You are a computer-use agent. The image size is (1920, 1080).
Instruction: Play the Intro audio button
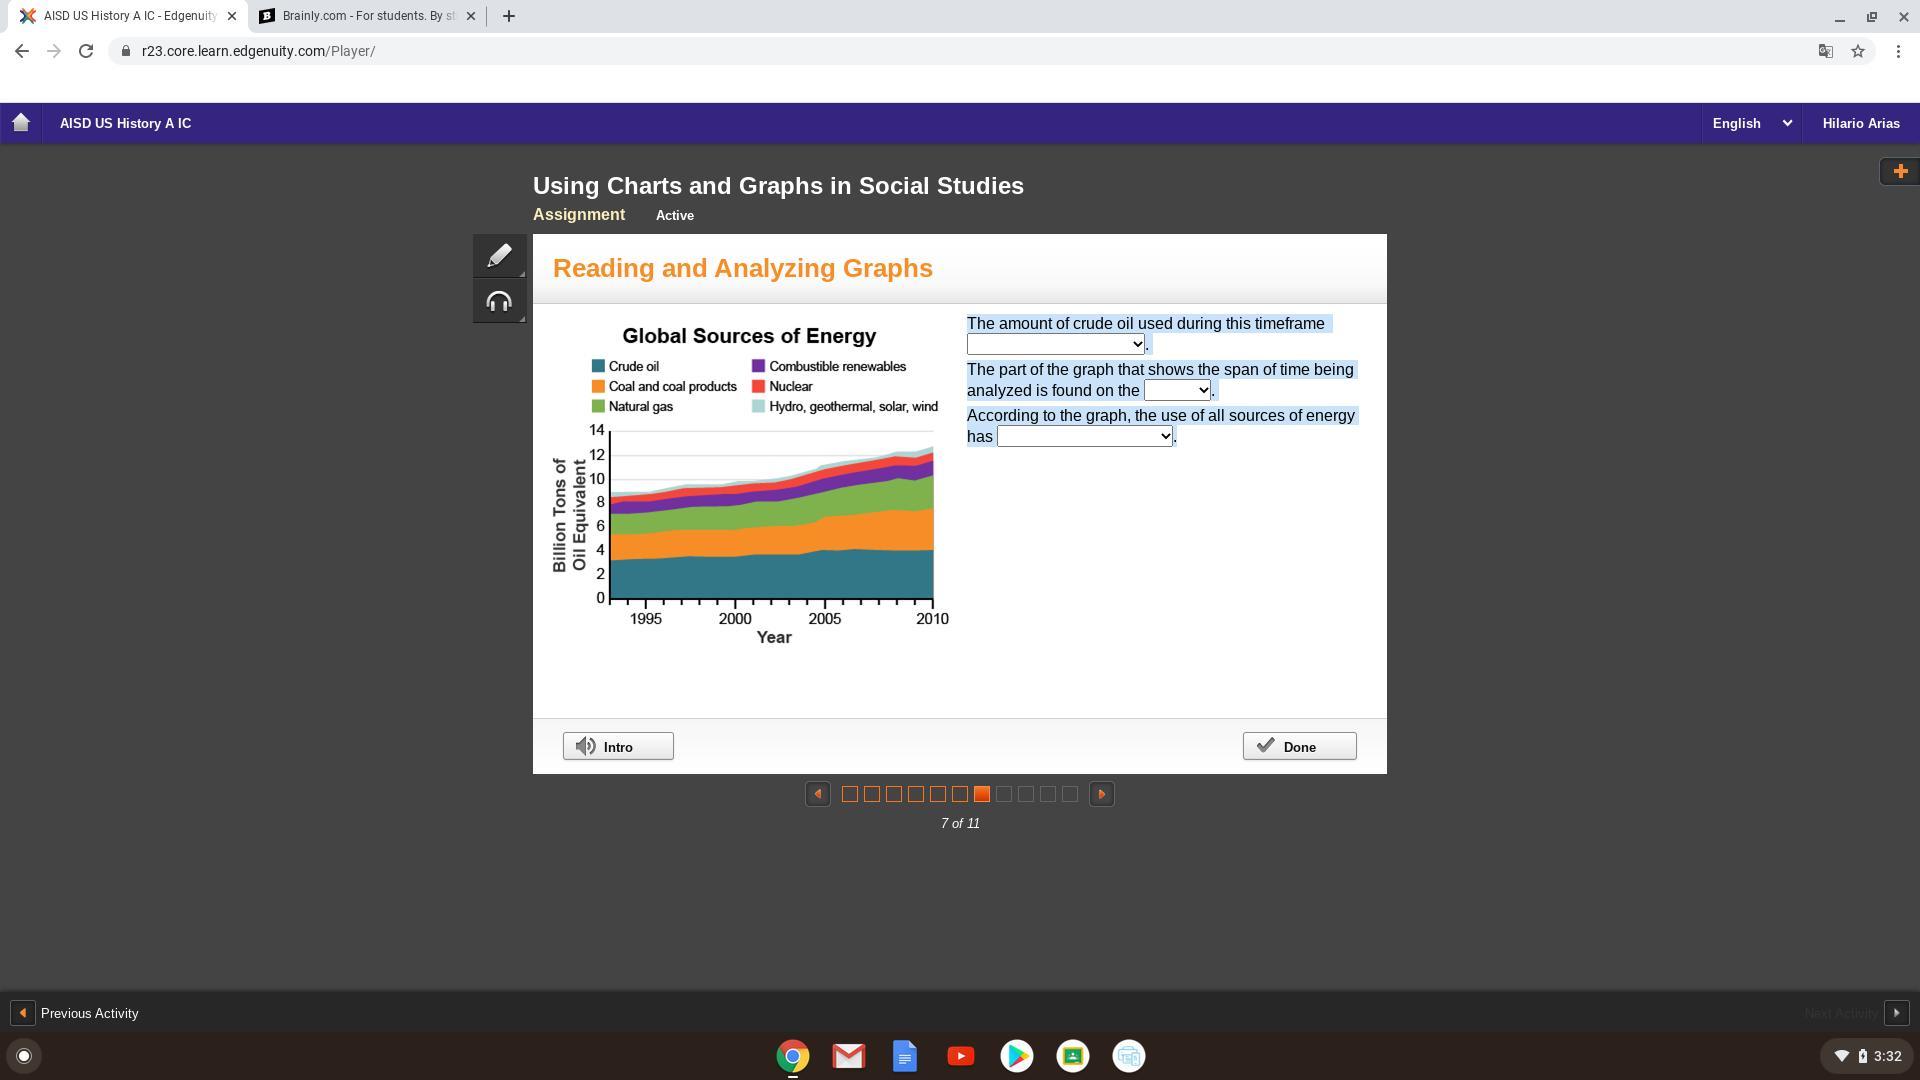click(617, 747)
